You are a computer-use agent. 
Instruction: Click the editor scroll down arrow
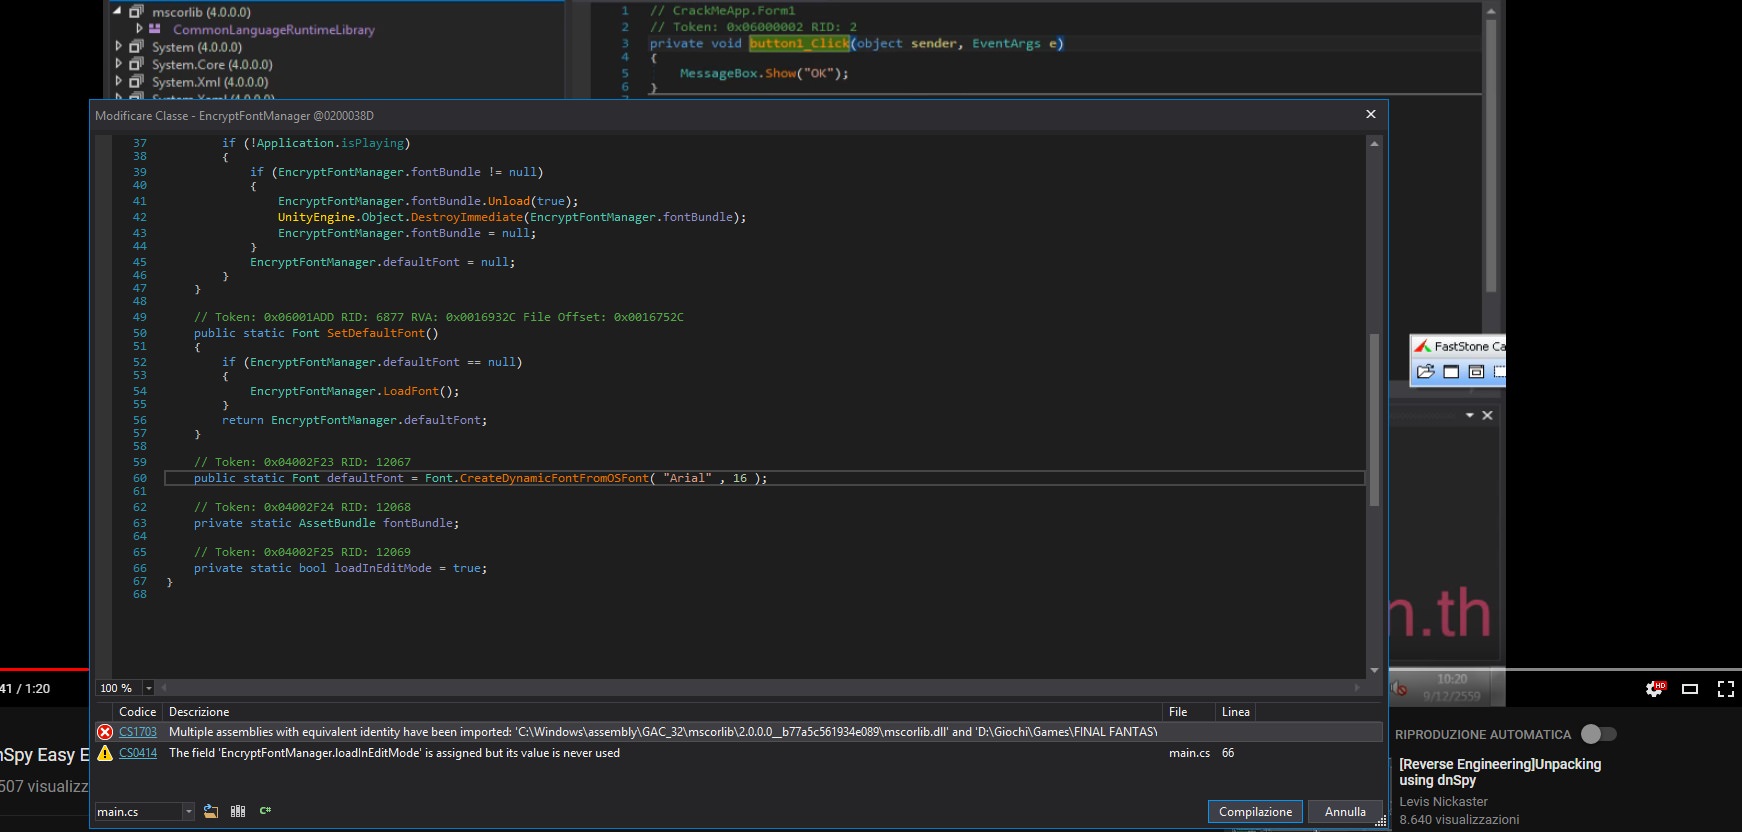[1374, 670]
